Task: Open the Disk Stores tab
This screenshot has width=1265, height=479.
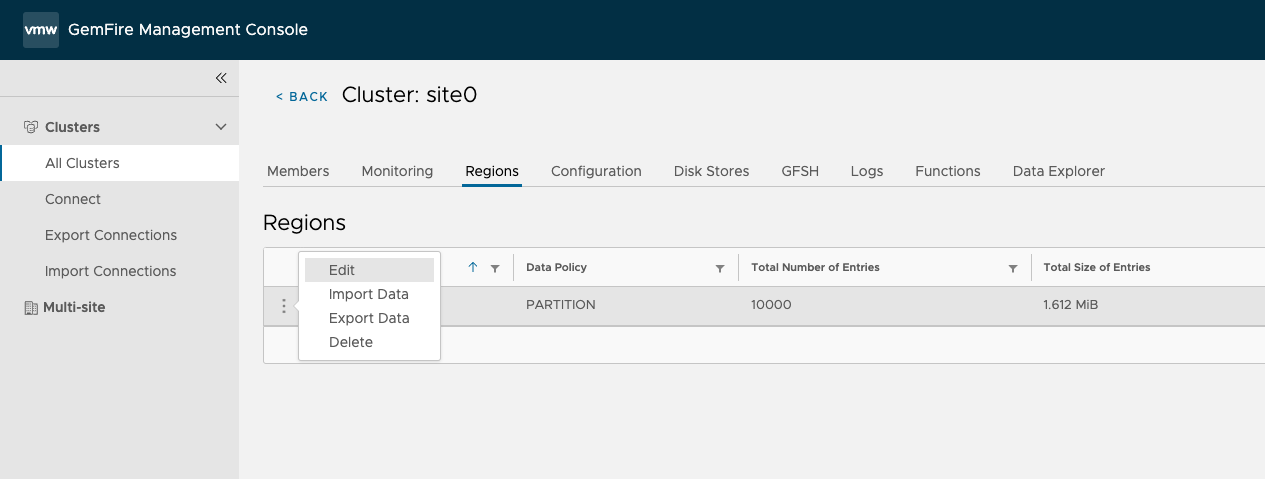Action: click(x=712, y=171)
